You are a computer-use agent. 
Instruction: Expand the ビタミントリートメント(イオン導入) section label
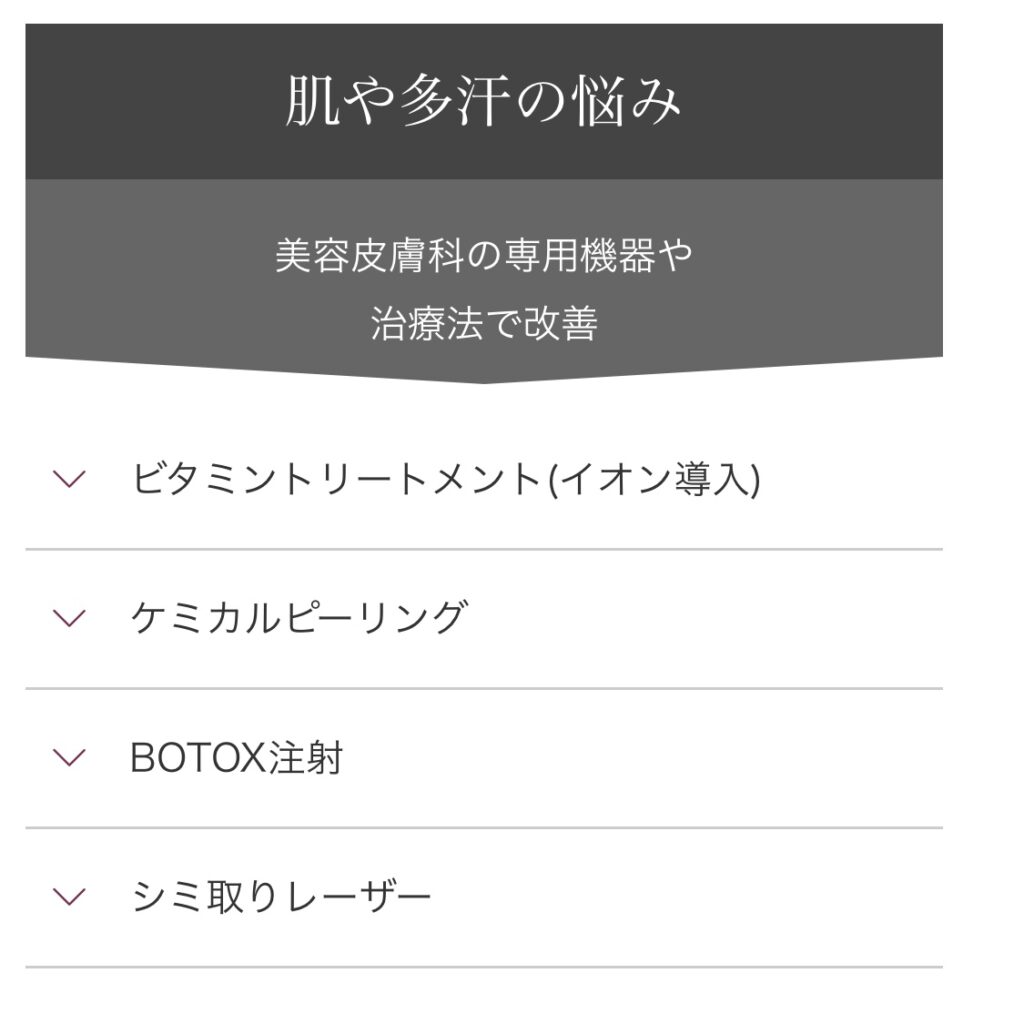pos(446,479)
